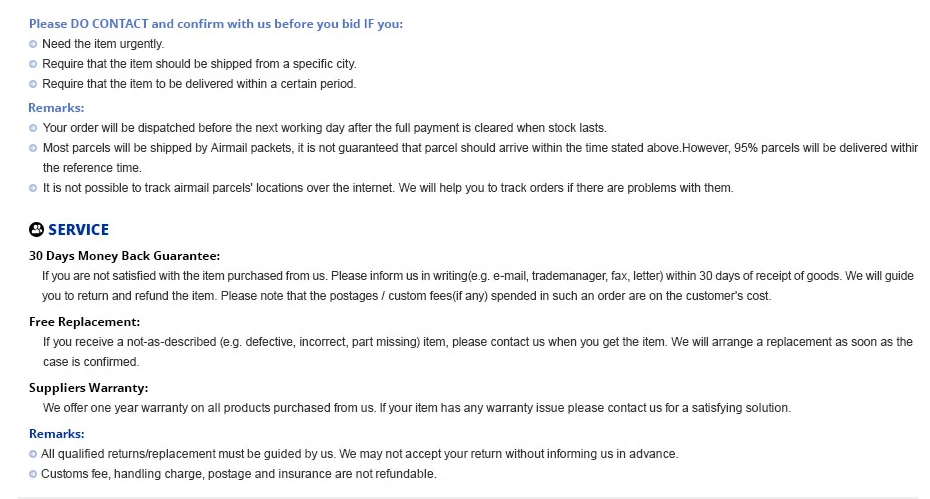Click bullet icon beside 'It is not possible to track'
The width and height of the screenshot is (930, 499).
click(33, 188)
